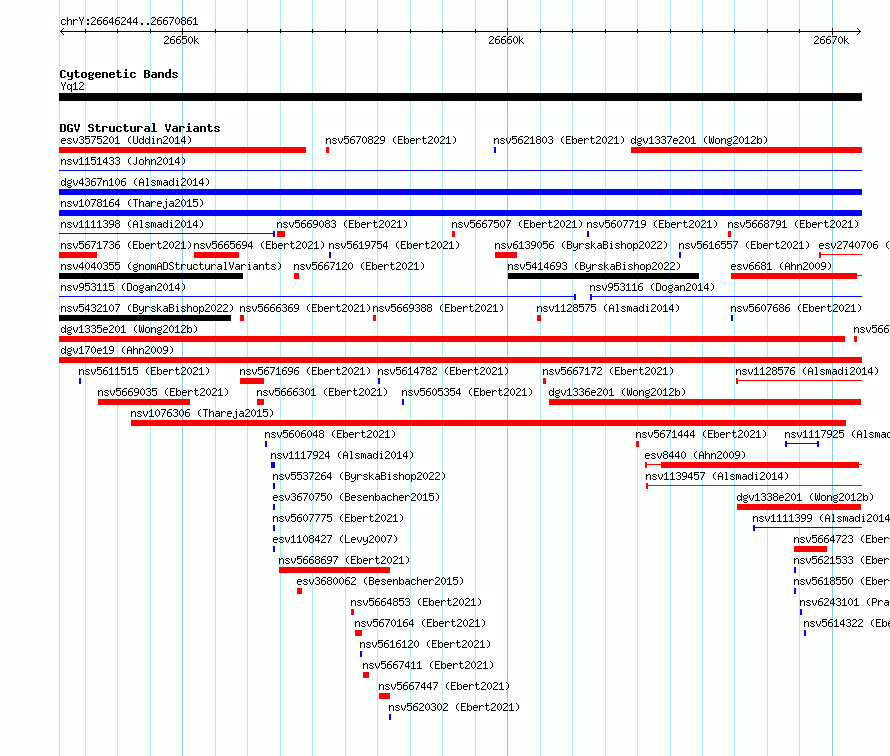This screenshot has width=890, height=756.
Task: Click nsv1151433 (John2014) label
Action: [x=123, y=161]
